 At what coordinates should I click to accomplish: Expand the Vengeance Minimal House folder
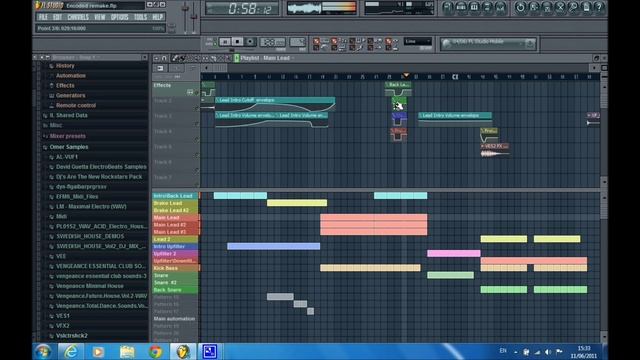click(89, 286)
